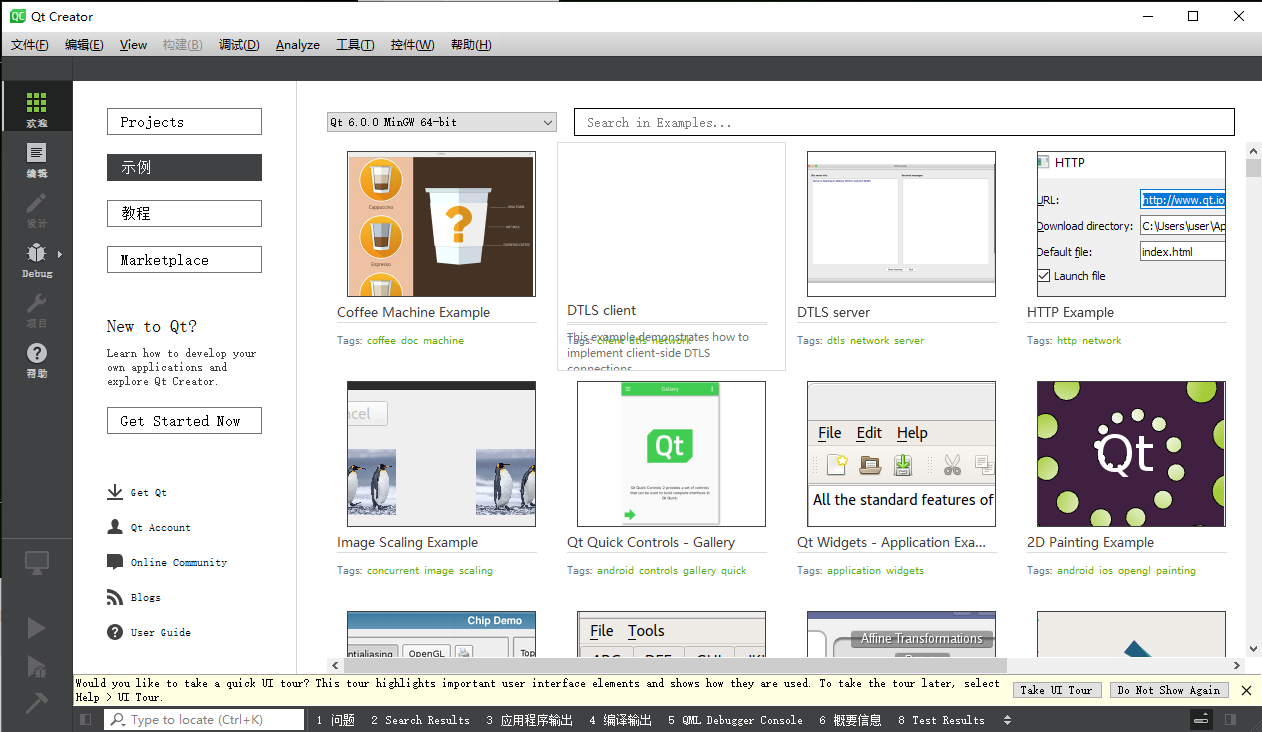Select the hammer Build icon
The image size is (1262, 732).
click(x=37, y=698)
